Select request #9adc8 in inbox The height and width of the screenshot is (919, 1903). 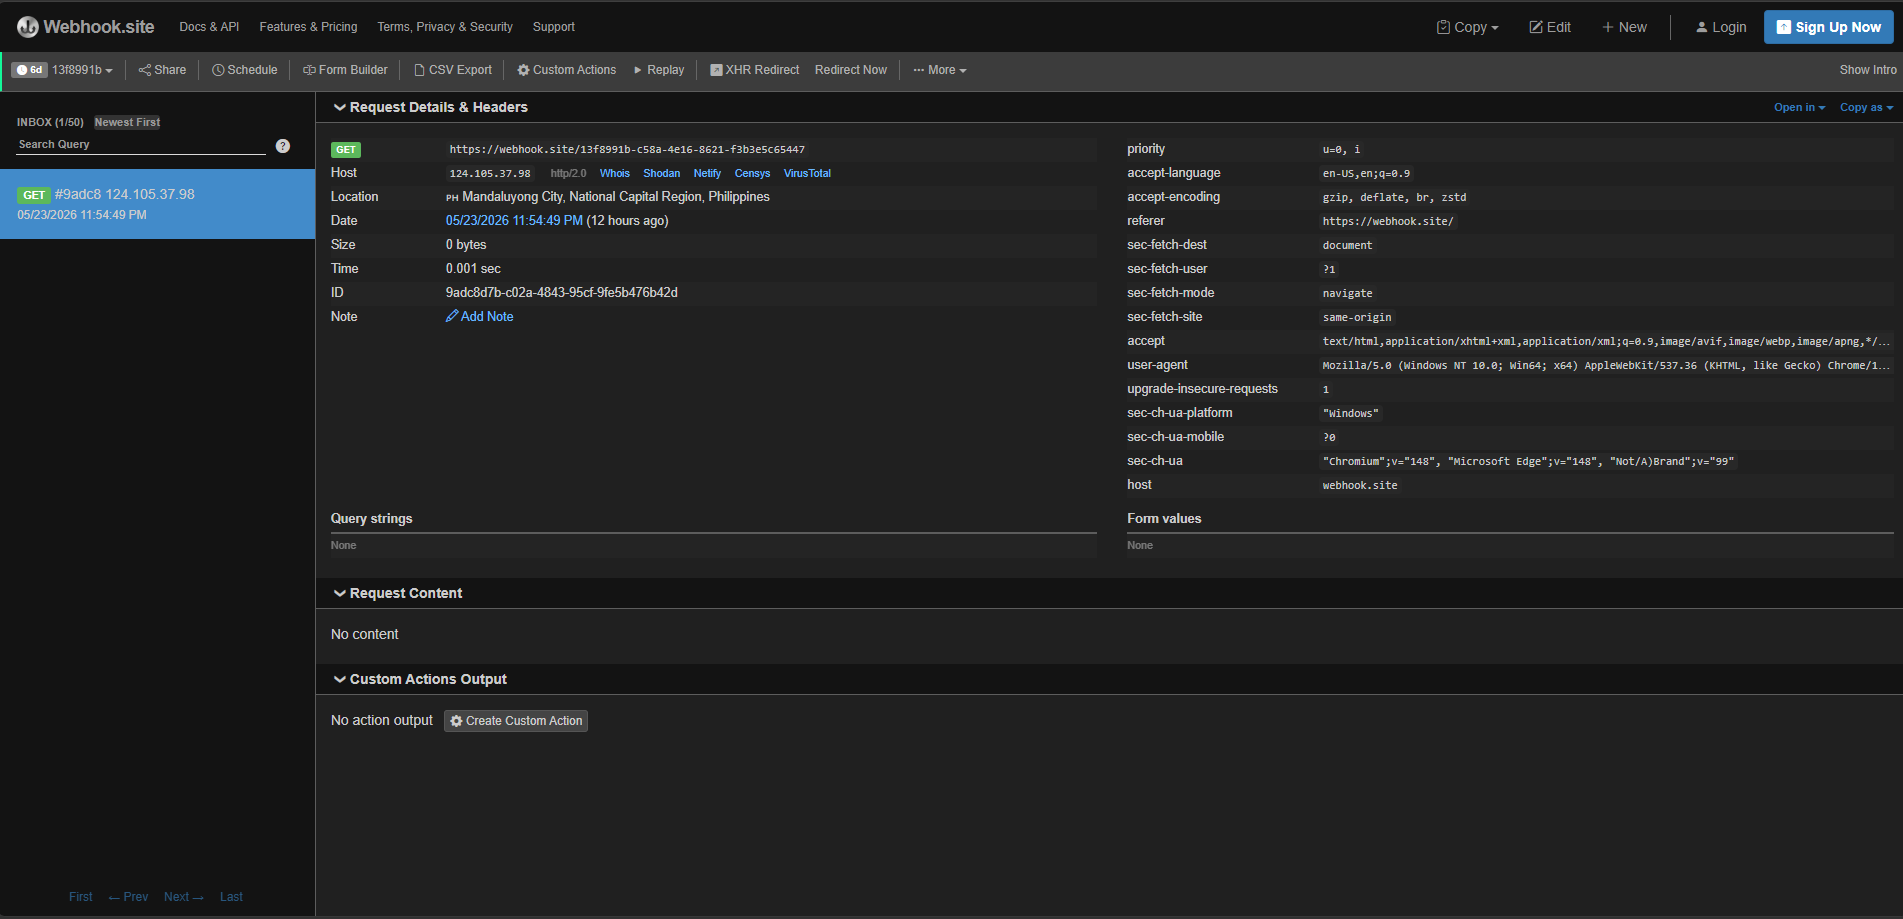pos(158,204)
